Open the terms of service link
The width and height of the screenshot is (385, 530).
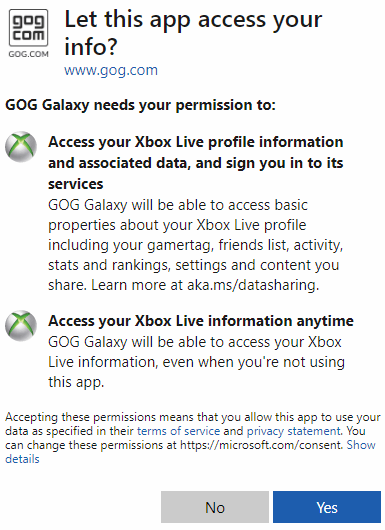[x=178, y=431]
